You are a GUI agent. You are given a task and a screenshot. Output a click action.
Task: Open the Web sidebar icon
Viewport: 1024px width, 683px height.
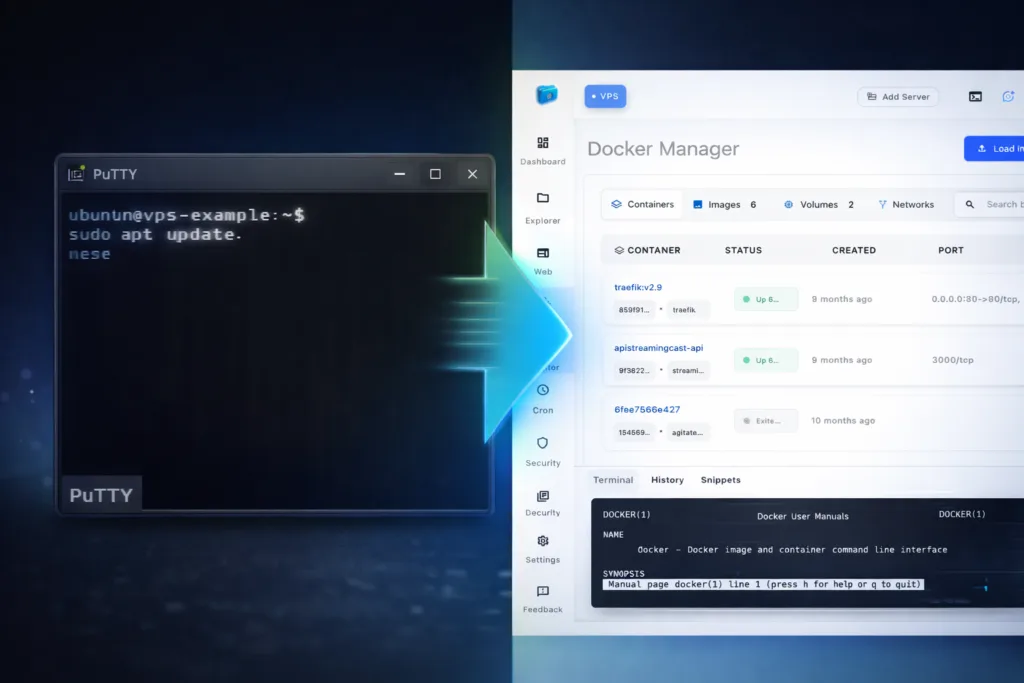pos(543,253)
